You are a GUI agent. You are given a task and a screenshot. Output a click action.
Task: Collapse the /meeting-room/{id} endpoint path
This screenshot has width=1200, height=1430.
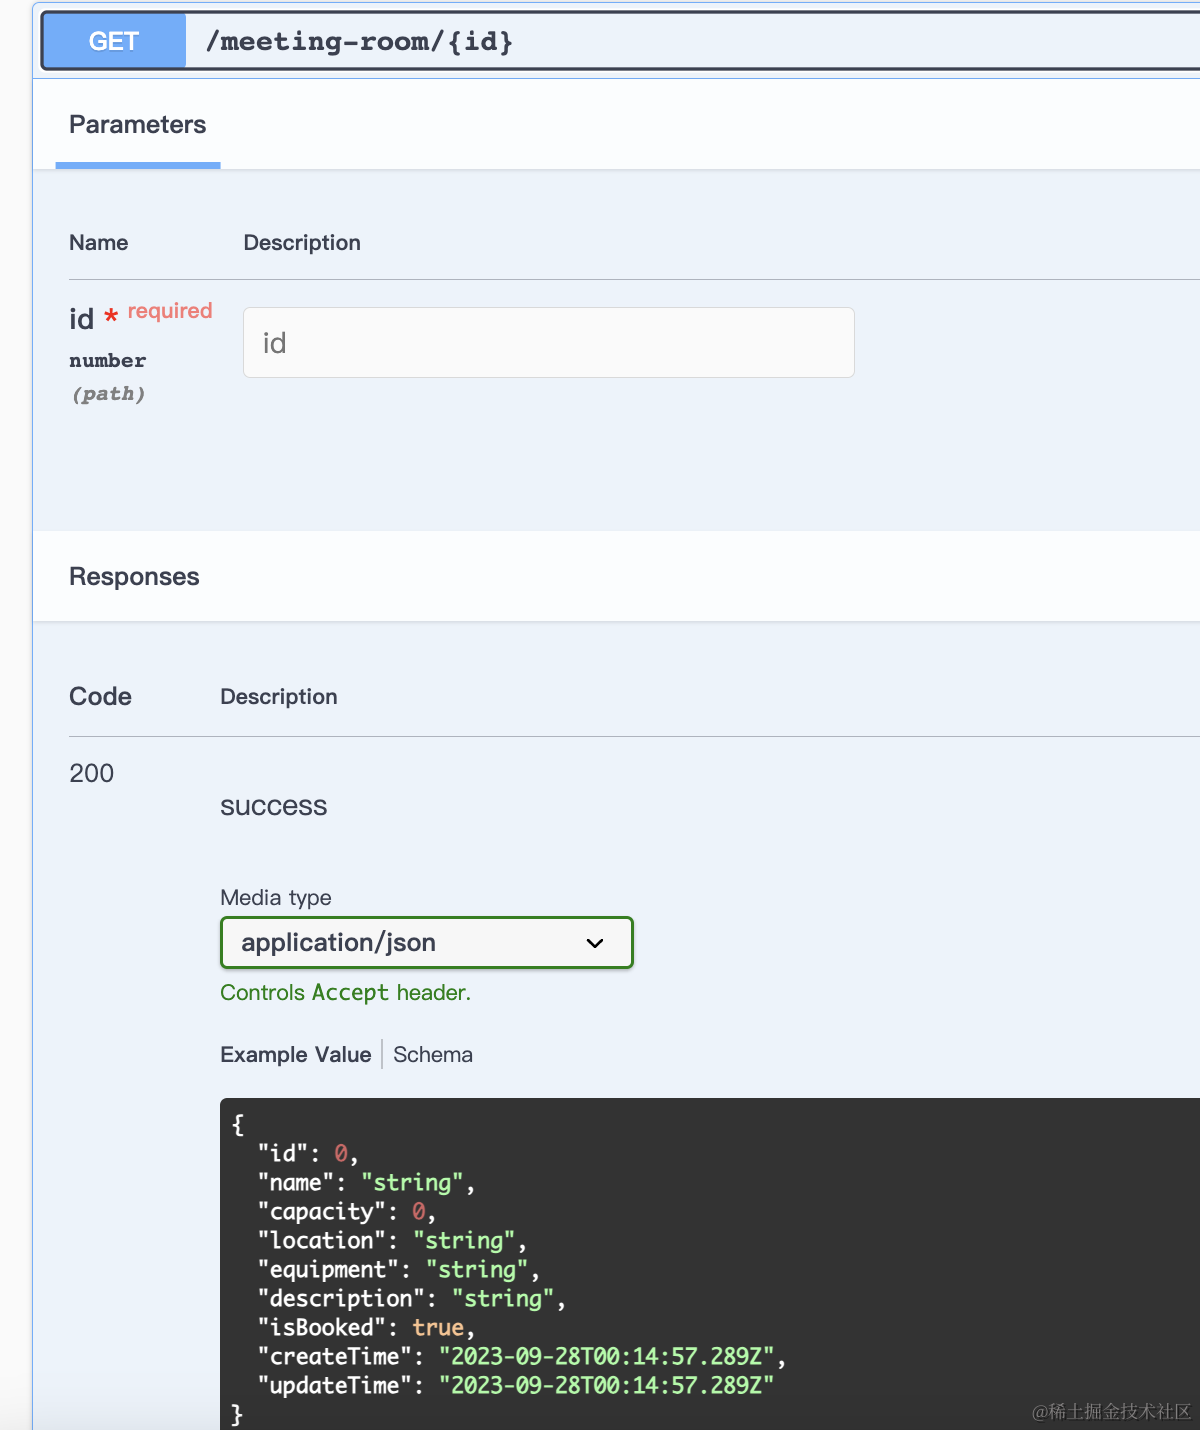pyautogui.click(x=360, y=41)
